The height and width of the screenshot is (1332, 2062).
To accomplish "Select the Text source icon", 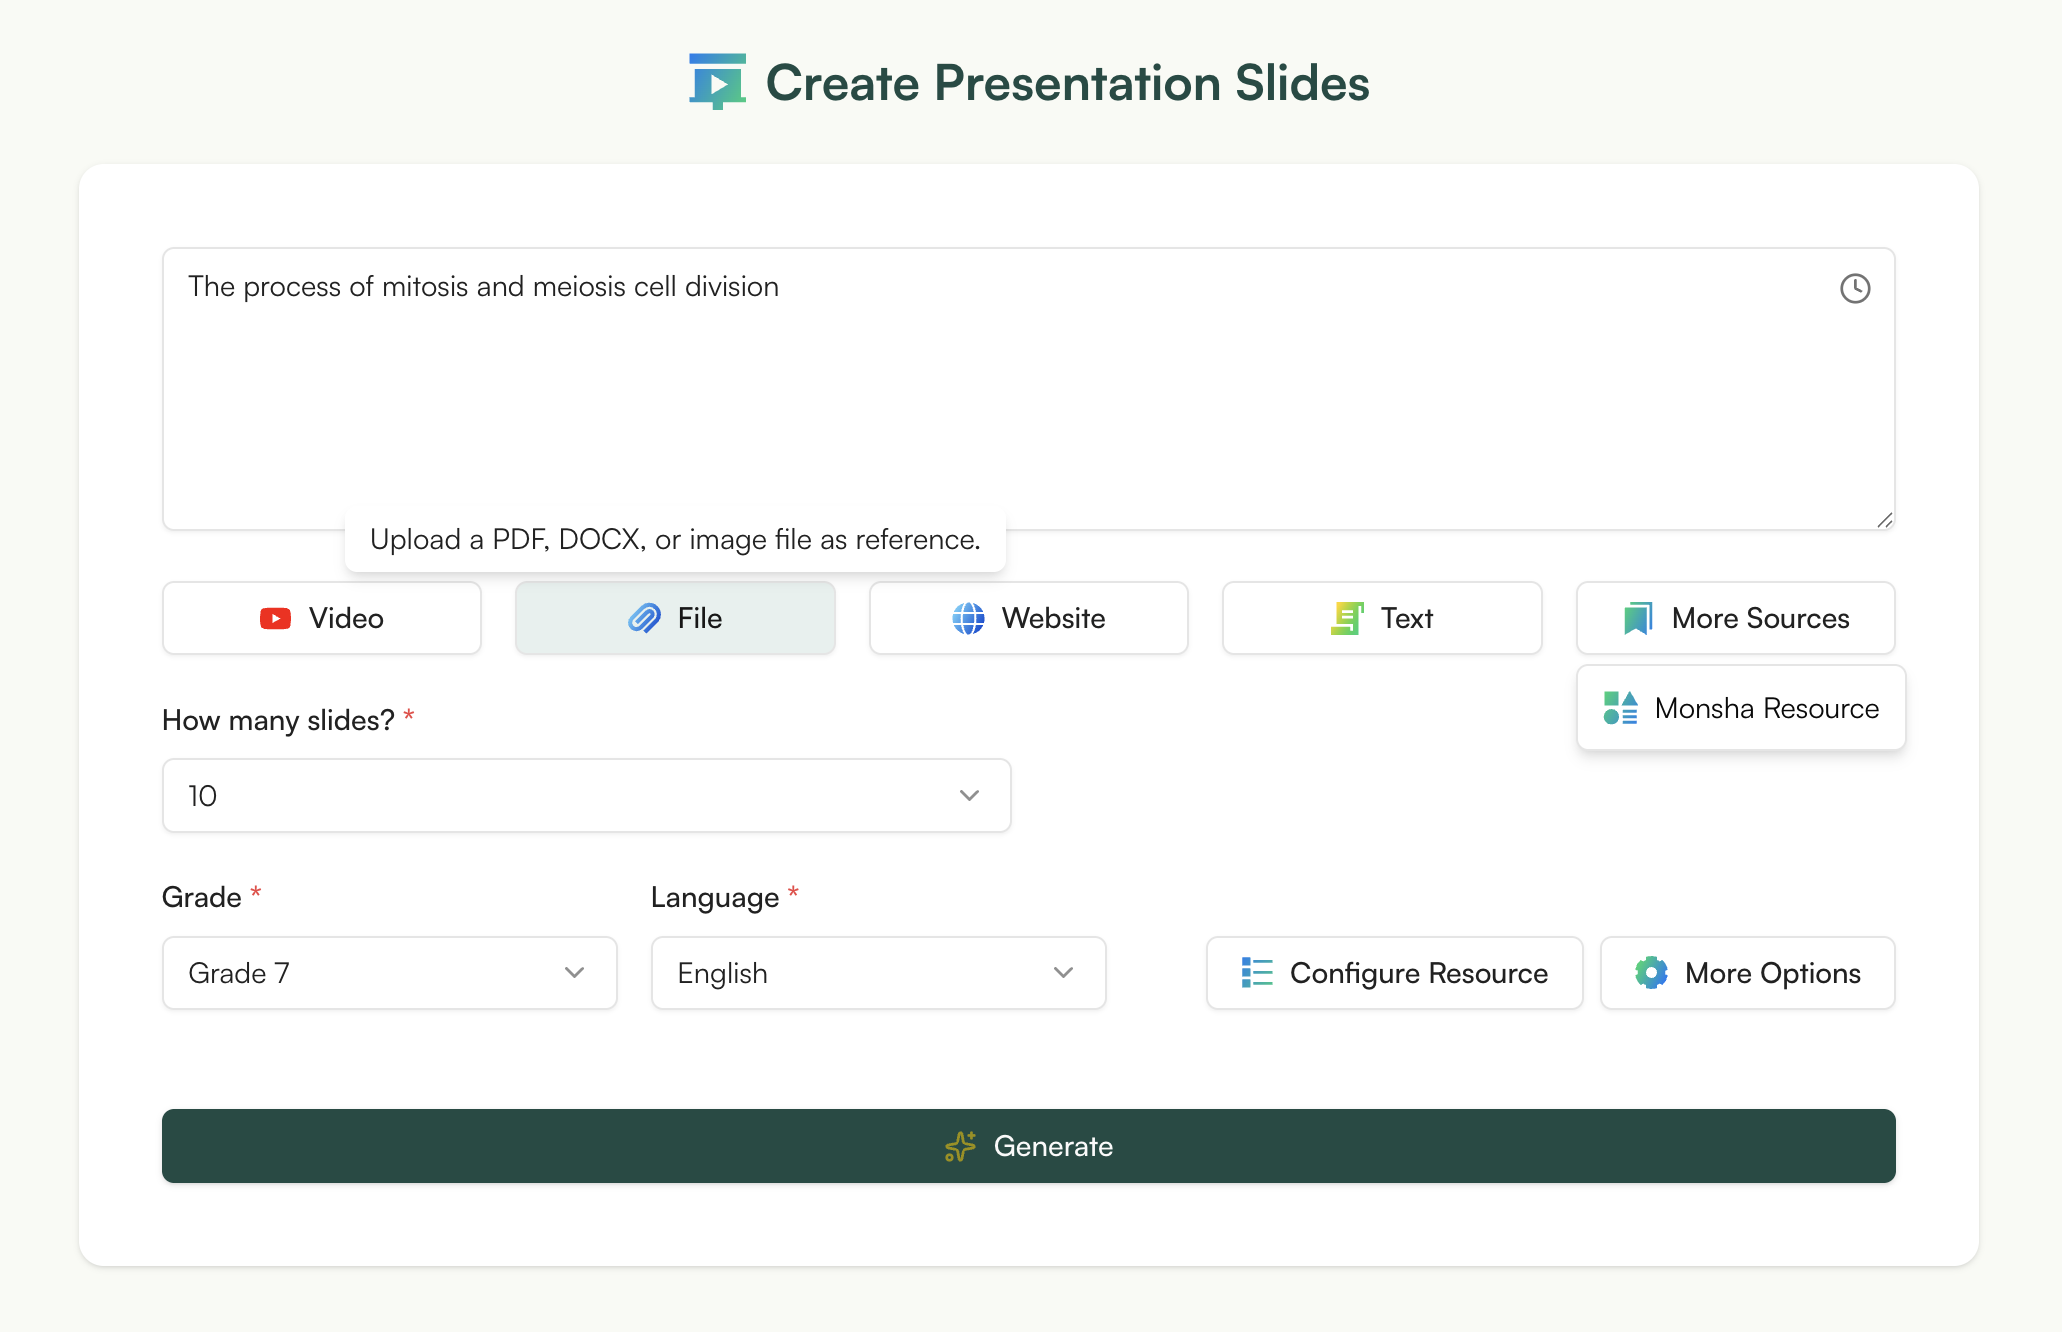I will [1347, 618].
